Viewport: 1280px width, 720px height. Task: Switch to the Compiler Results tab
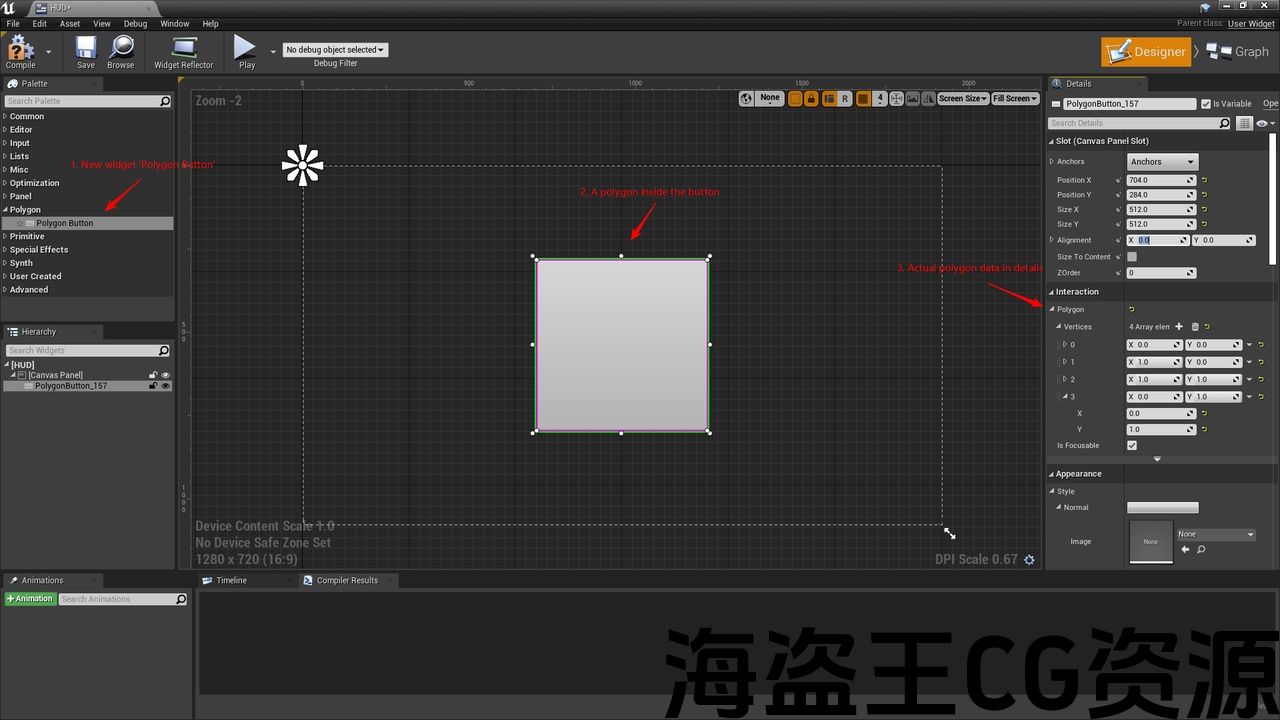pyautogui.click(x=346, y=580)
